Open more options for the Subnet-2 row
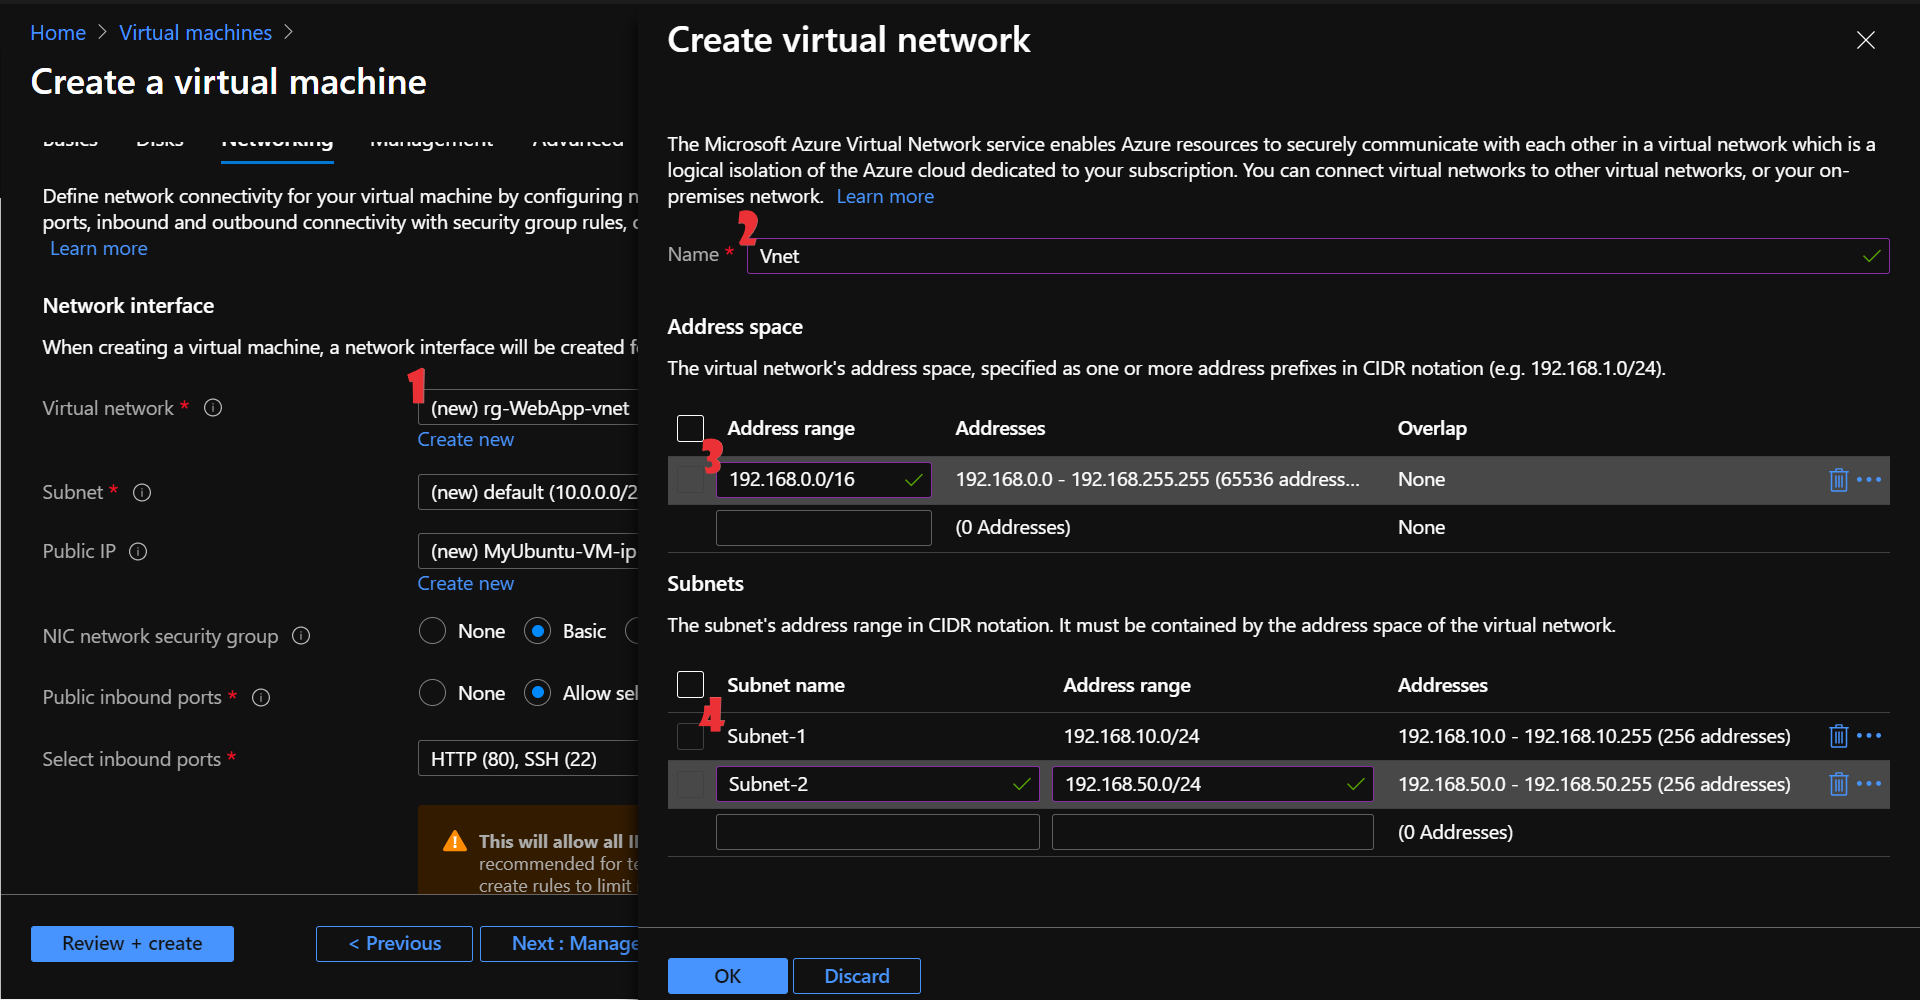This screenshot has height=1000, width=1920. [x=1869, y=784]
